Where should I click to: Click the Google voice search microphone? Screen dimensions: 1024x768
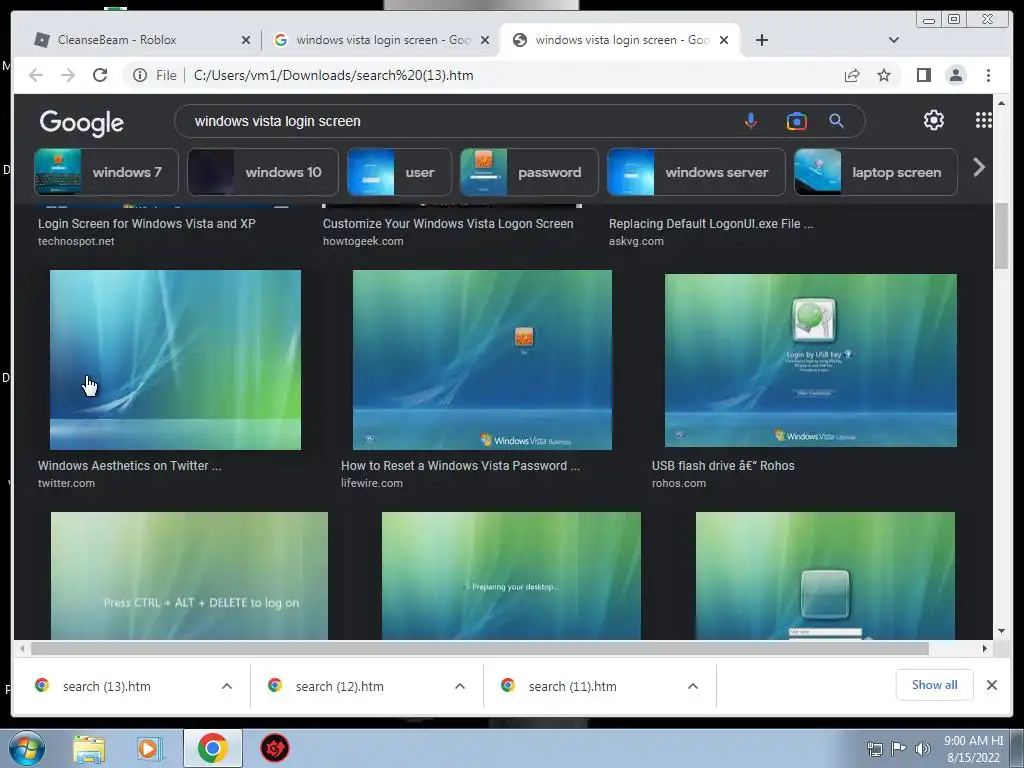(750, 121)
